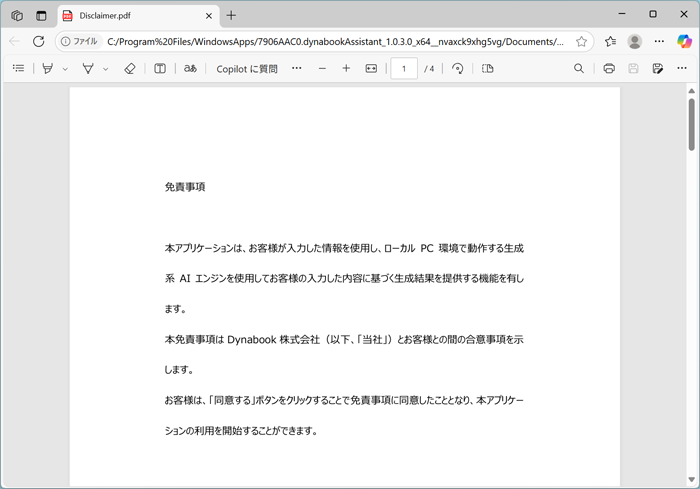This screenshot has width=700, height=489.
Task: Select the eraser tool
Action: click(129, 68)
